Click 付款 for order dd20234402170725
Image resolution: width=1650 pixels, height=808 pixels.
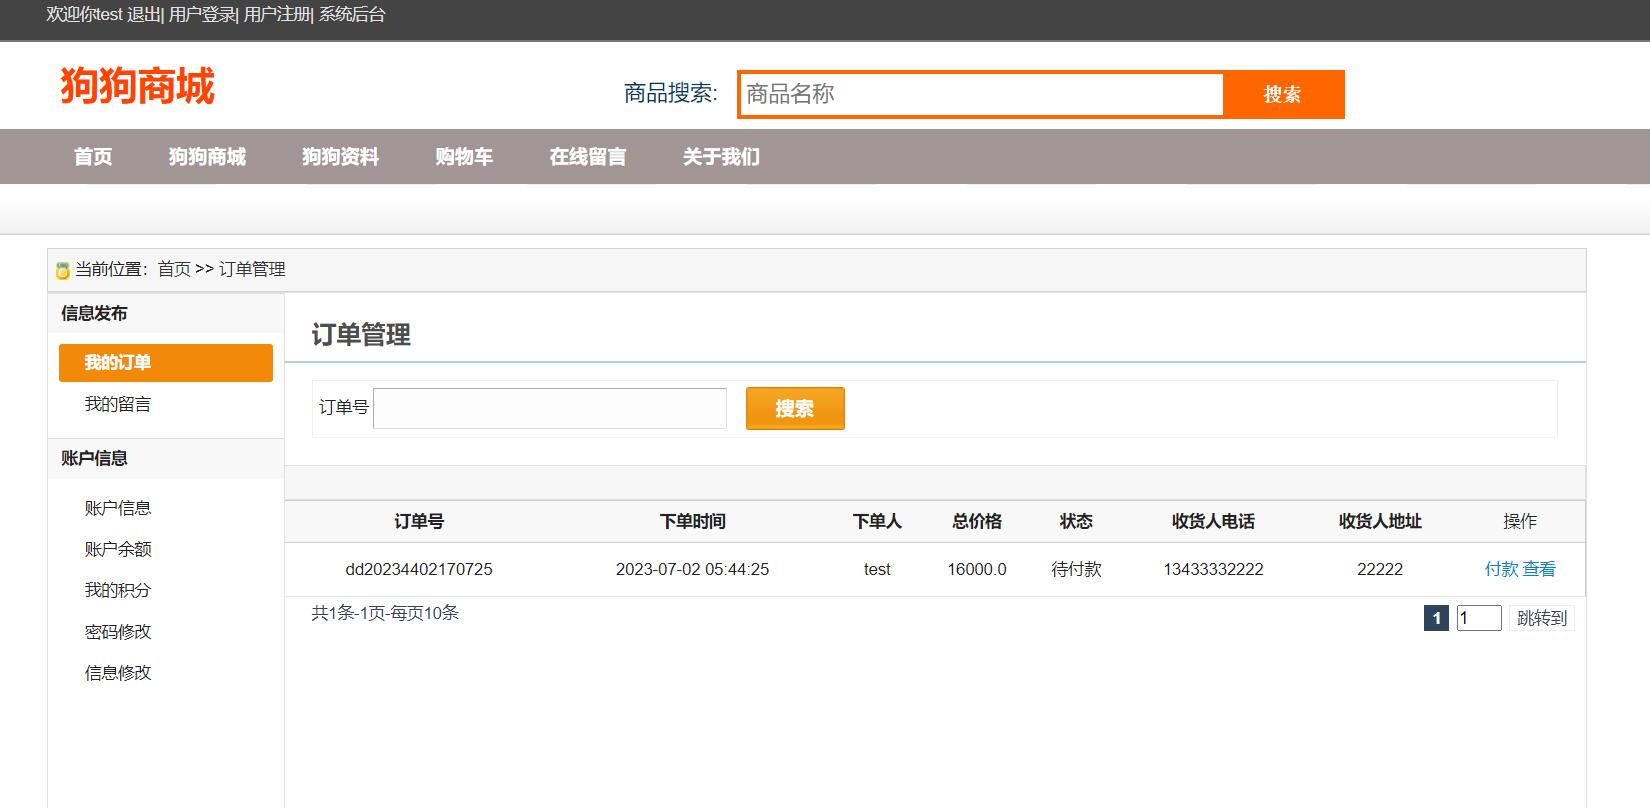pyautogui.click(x=1501, y=569)
